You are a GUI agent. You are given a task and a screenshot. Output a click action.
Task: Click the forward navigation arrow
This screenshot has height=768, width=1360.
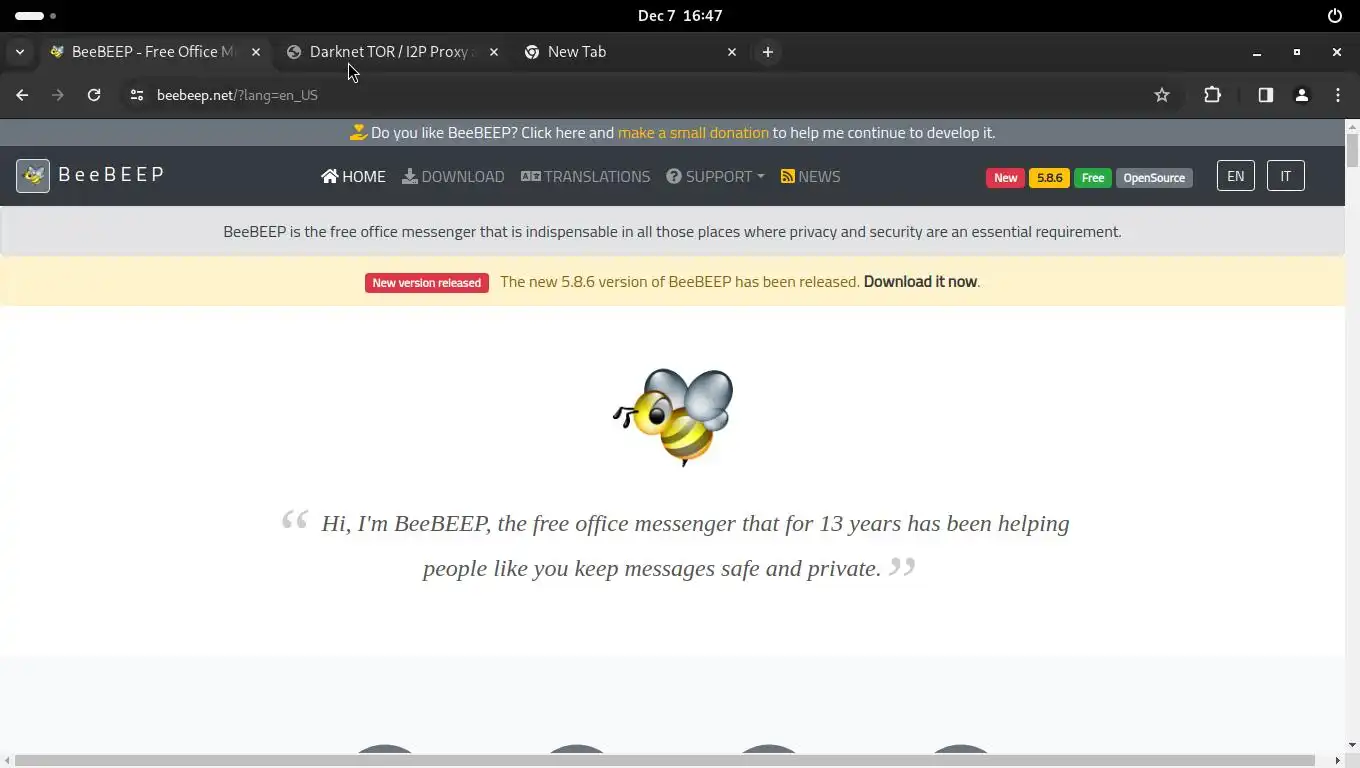[x=58, y=95]
